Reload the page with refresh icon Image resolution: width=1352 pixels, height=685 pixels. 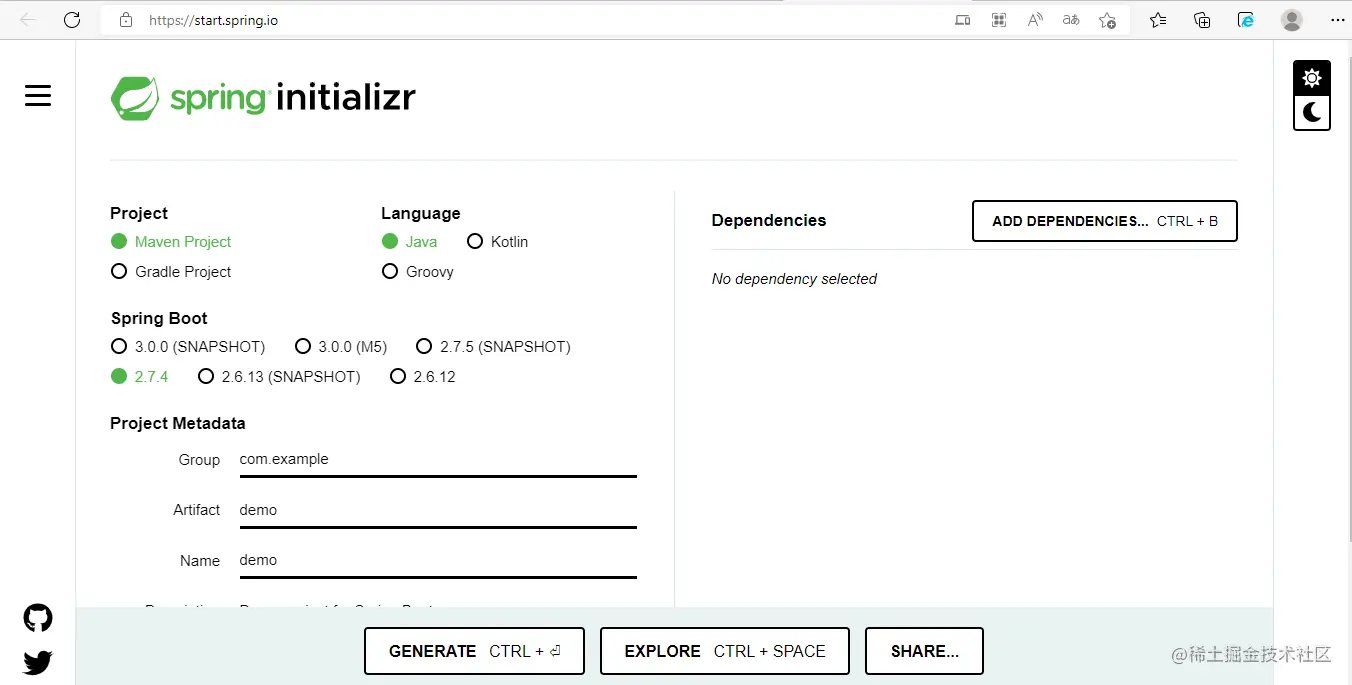point(72,20)
